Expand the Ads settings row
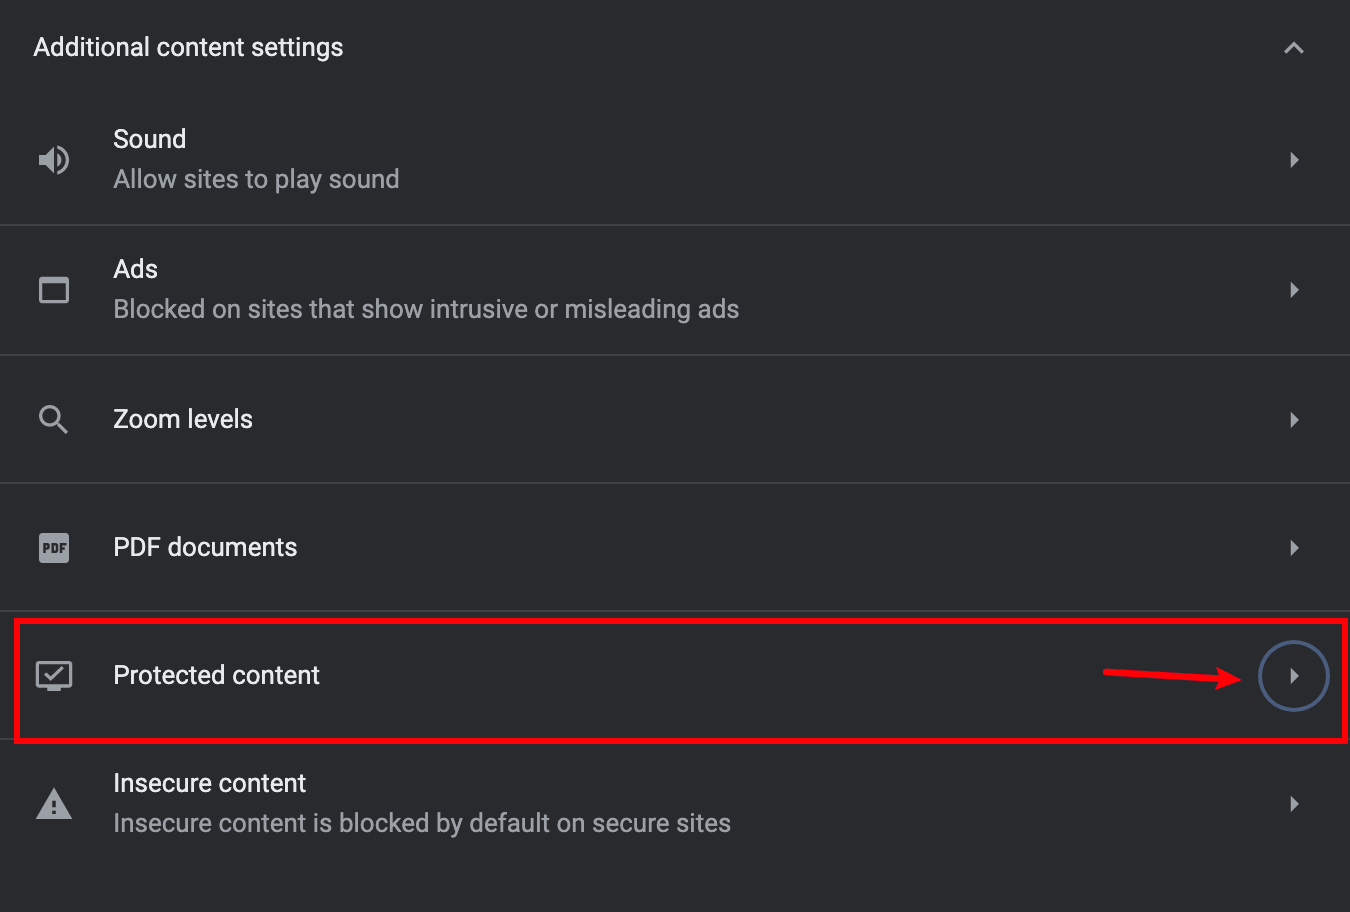 1294,290
